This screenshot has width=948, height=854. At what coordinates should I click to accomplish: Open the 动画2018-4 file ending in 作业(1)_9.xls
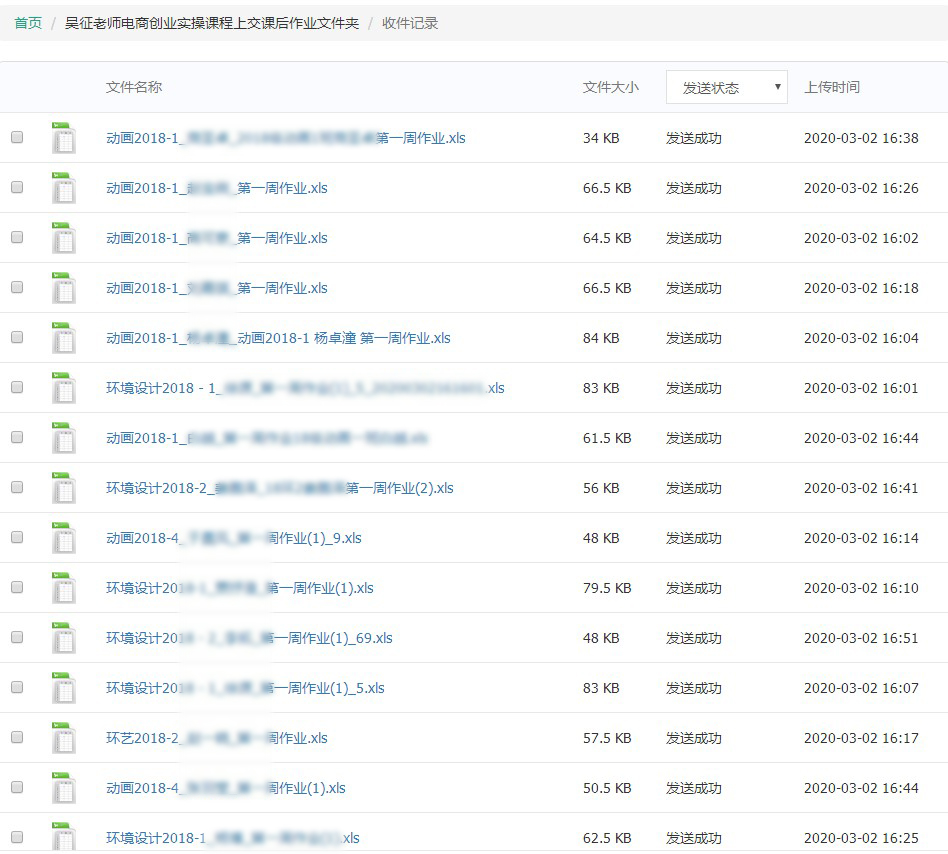click(x=234, y=538)
